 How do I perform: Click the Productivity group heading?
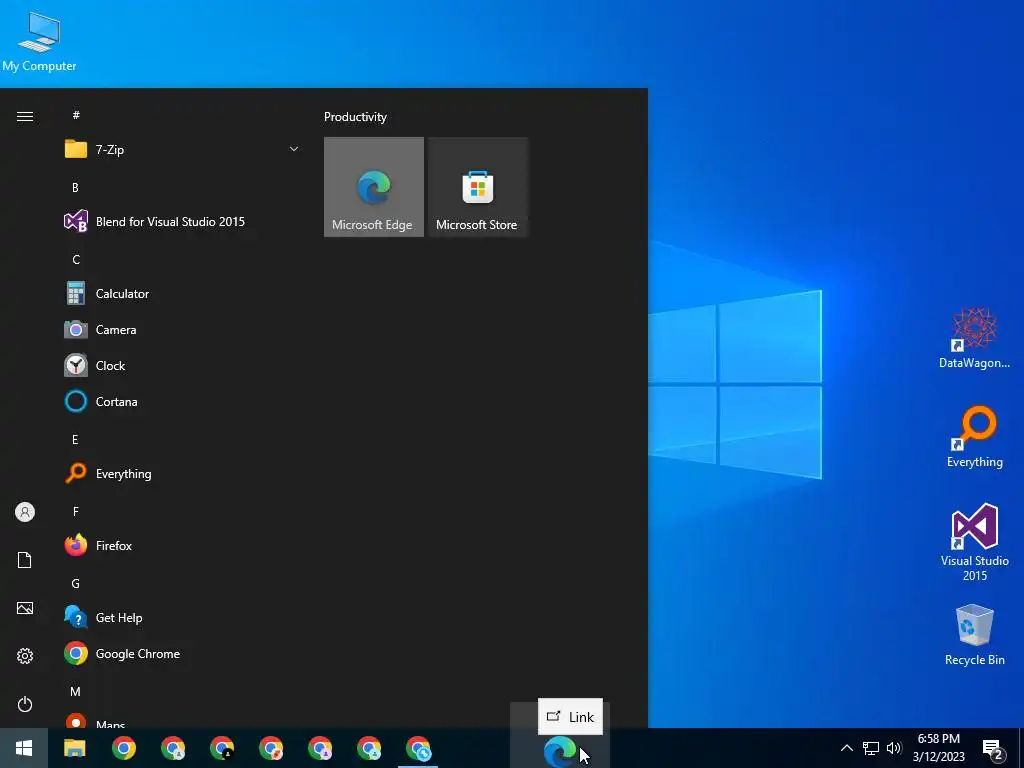click(x=355, y=117)
